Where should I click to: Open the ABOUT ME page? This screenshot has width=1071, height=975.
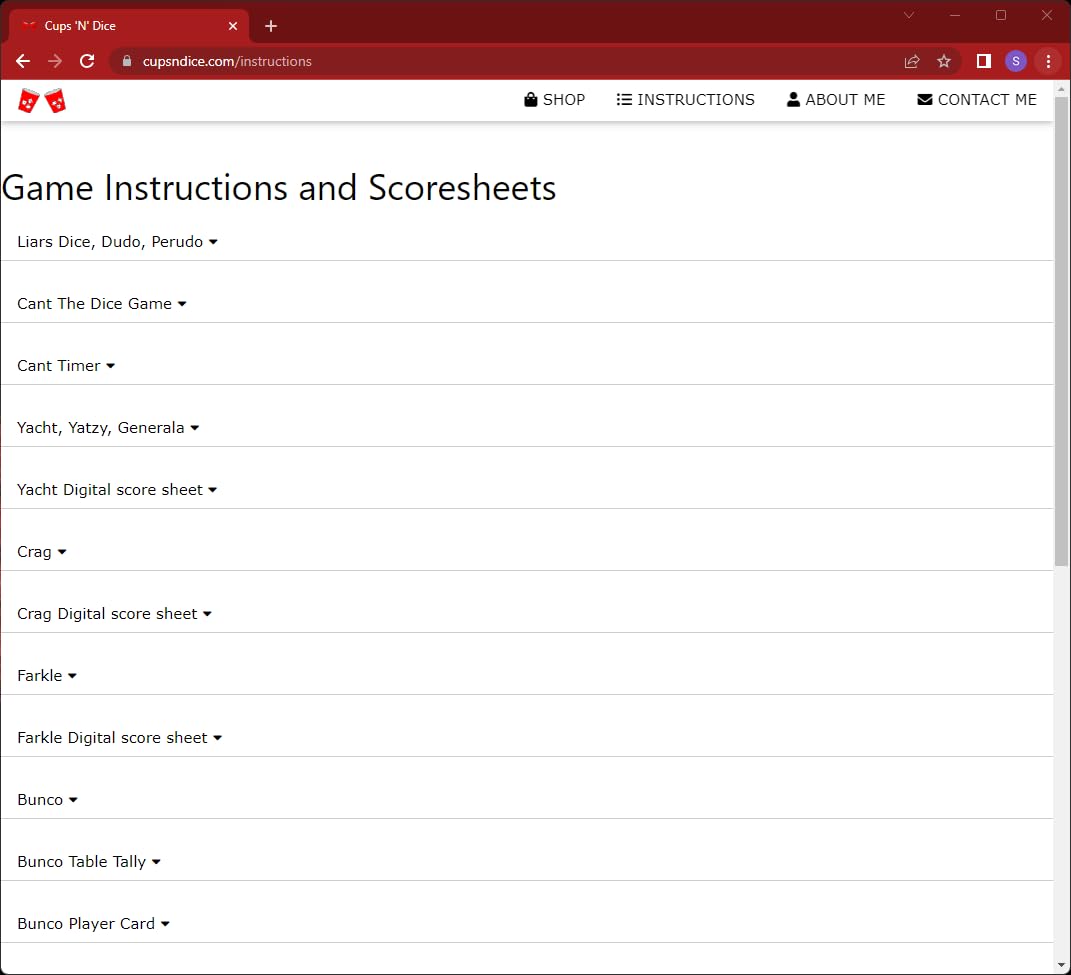tap(836, 100)
